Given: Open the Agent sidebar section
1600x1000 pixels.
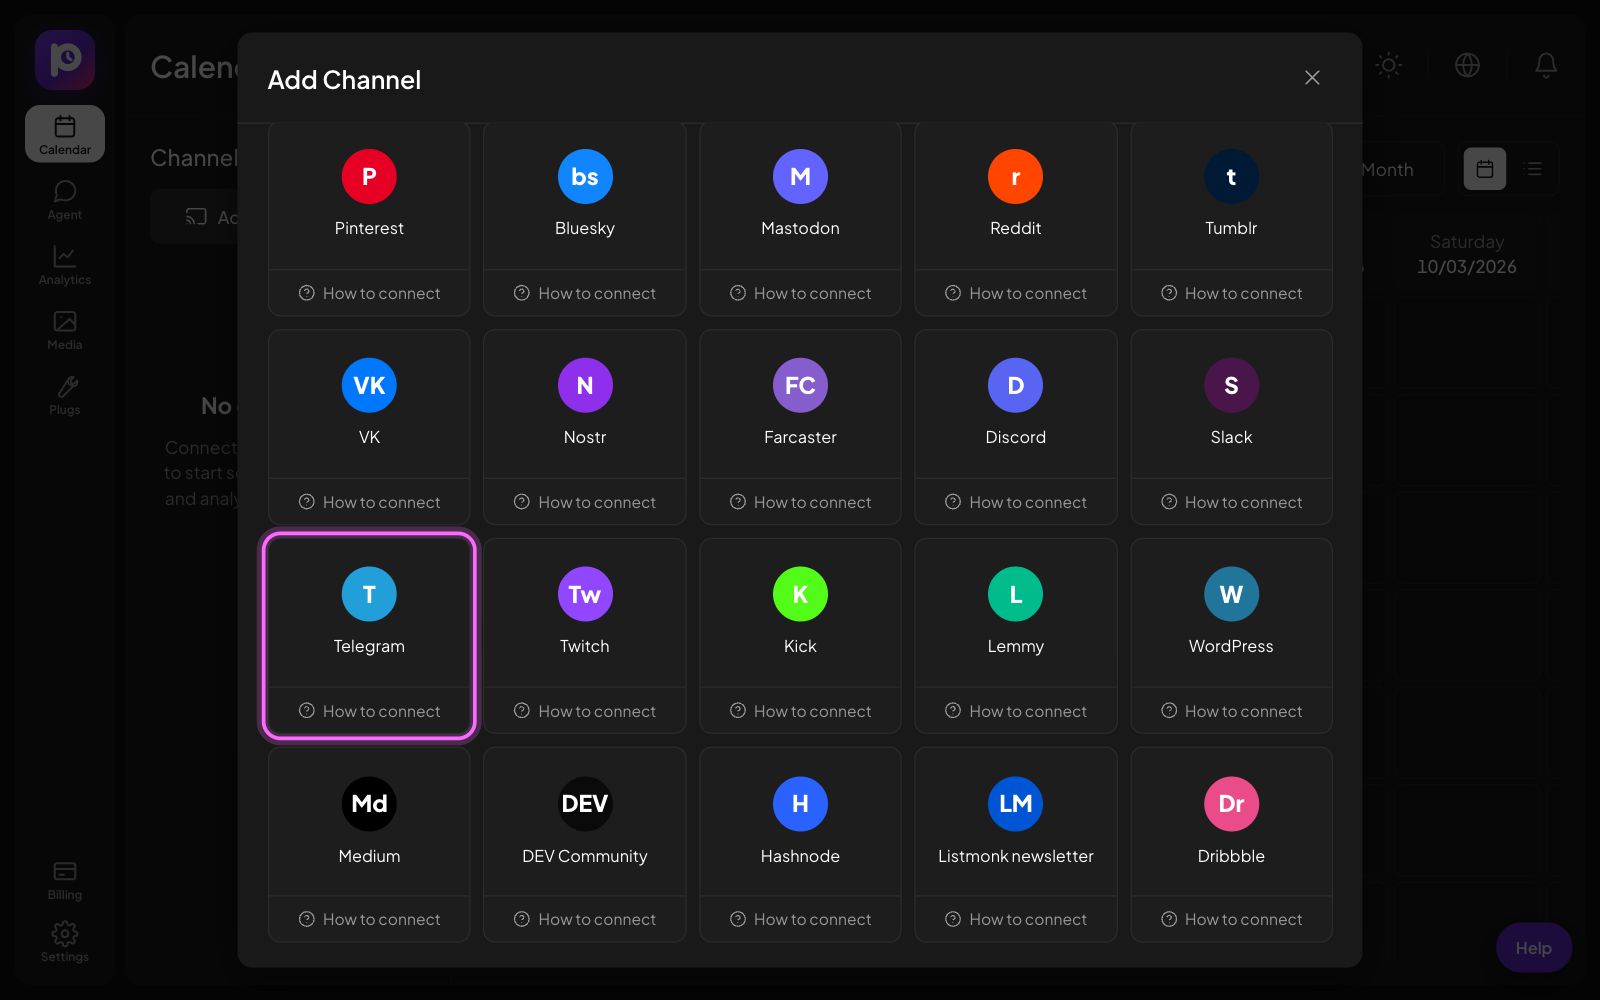Looking at the screenshot, I should [x=65, y=200].
